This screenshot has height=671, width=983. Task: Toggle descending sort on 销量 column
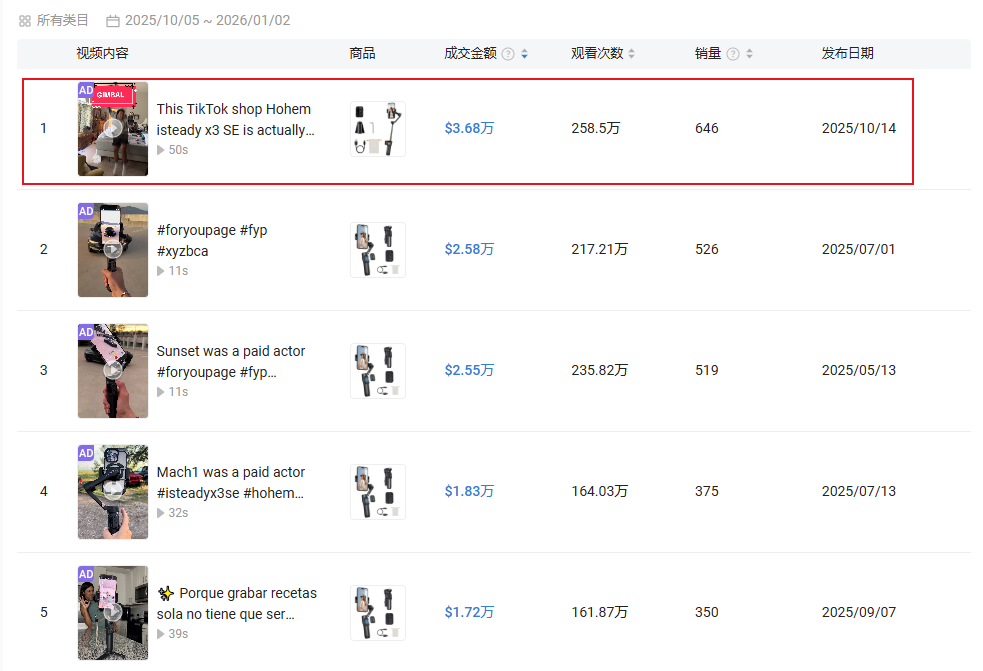pos(750,58)
